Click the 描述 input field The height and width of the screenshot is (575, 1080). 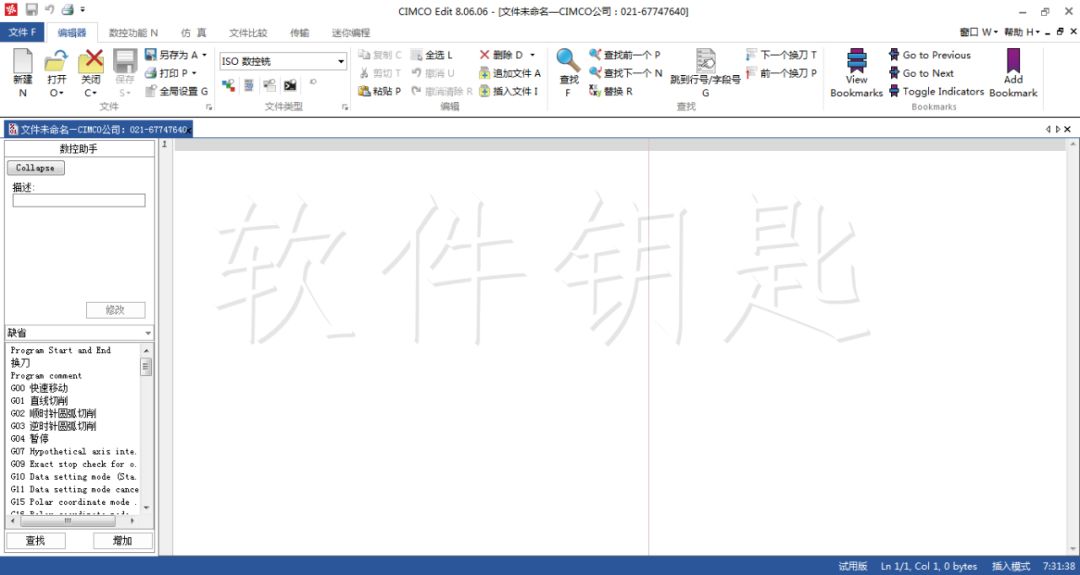pos(79,200)
